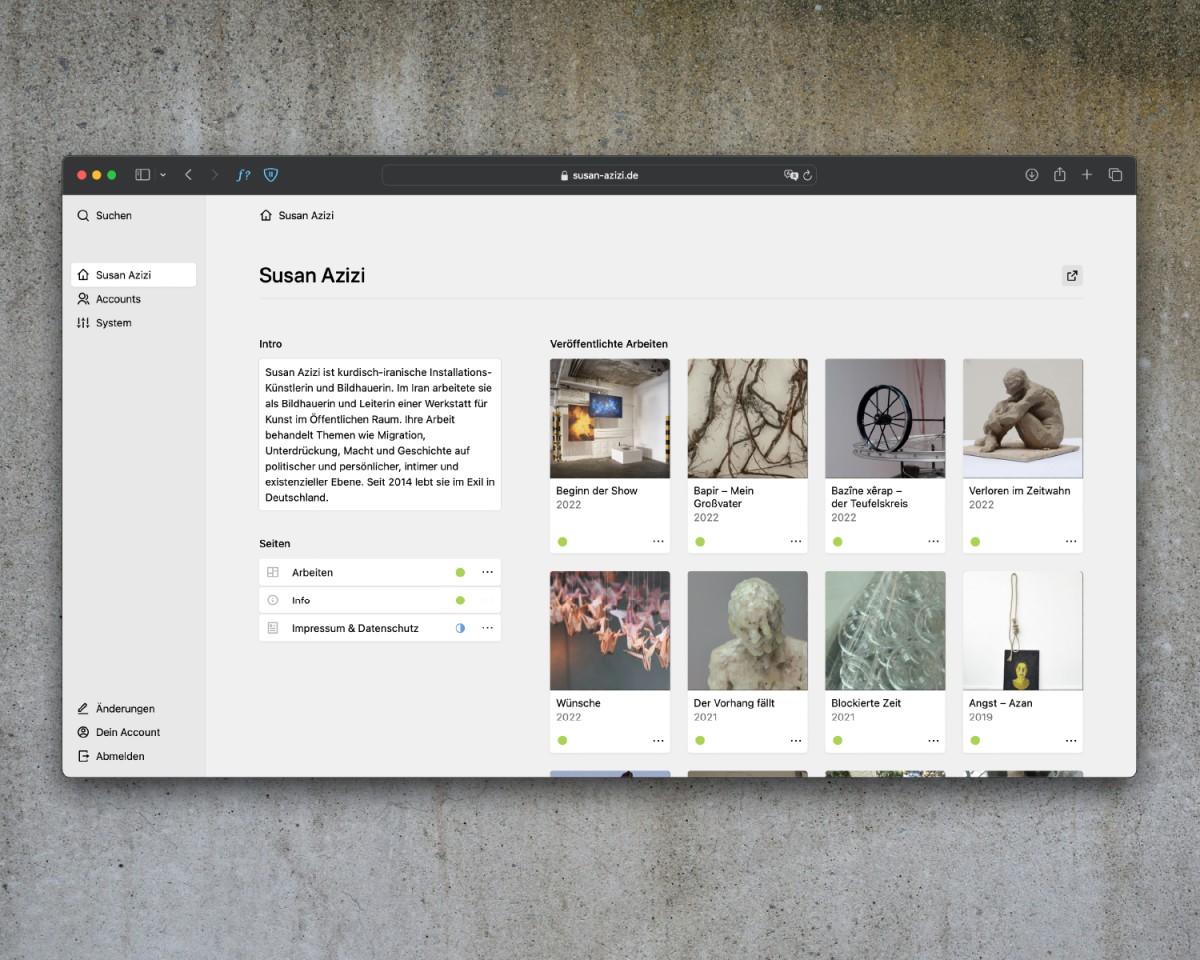Open a new tab with plus icon

point(1087,175)
